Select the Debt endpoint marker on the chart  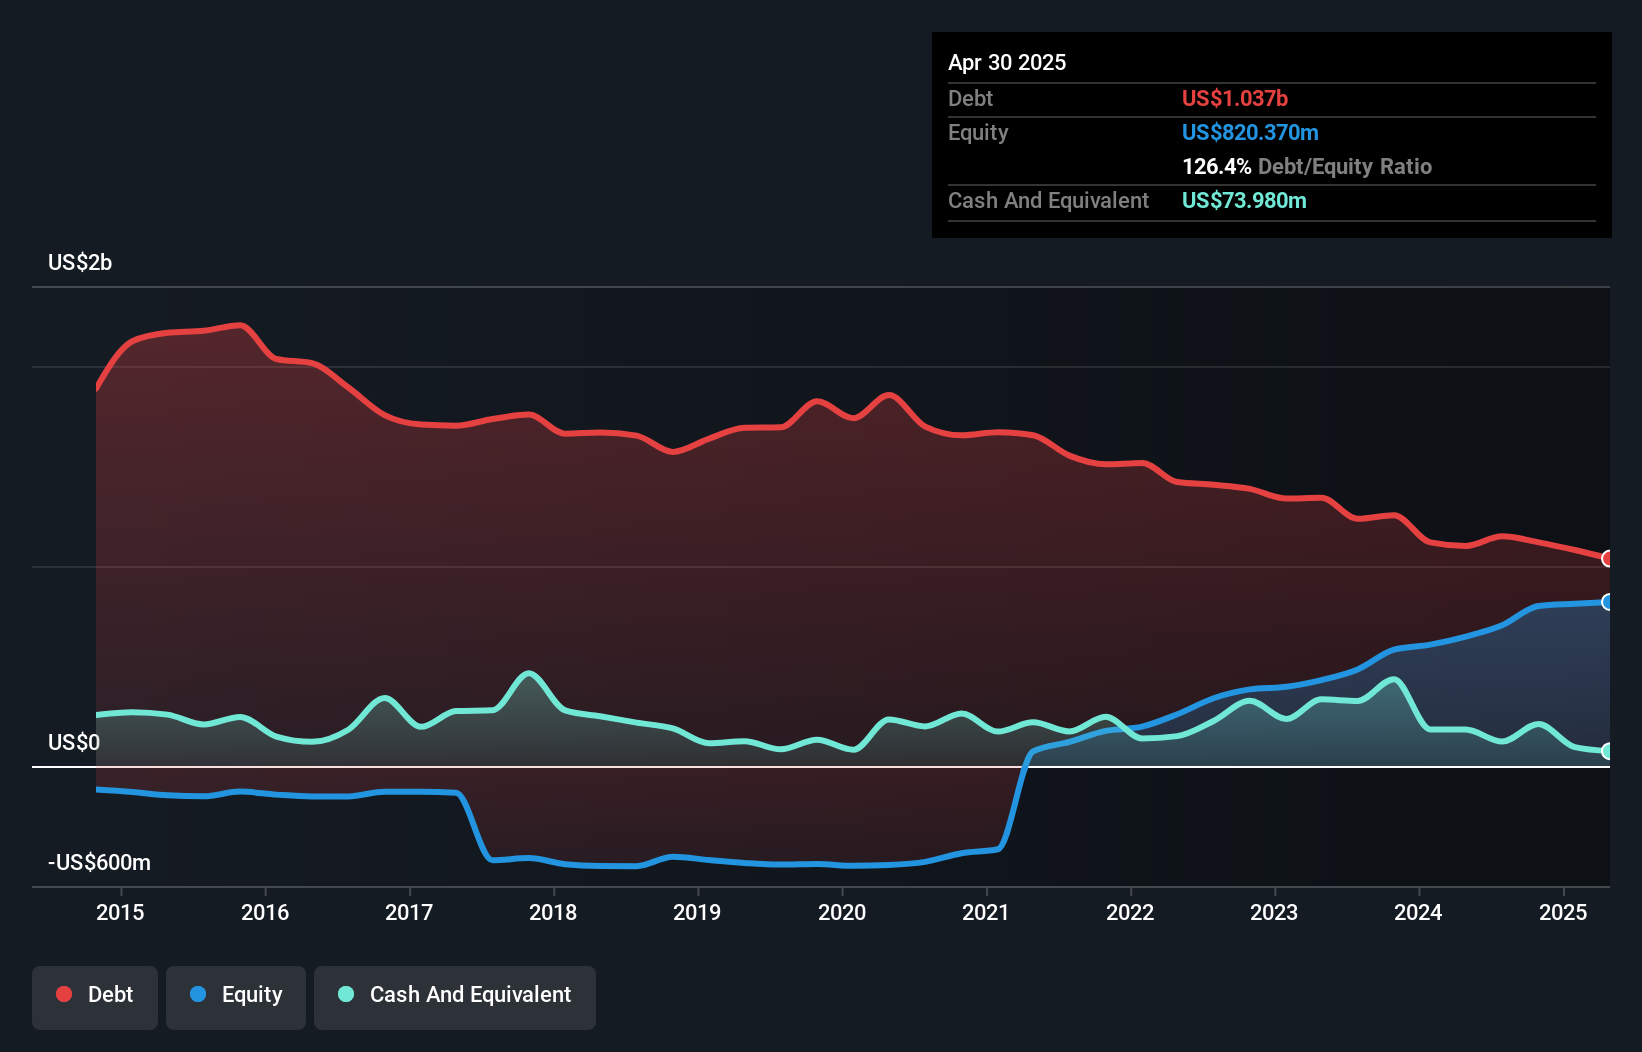[1605, 558]
